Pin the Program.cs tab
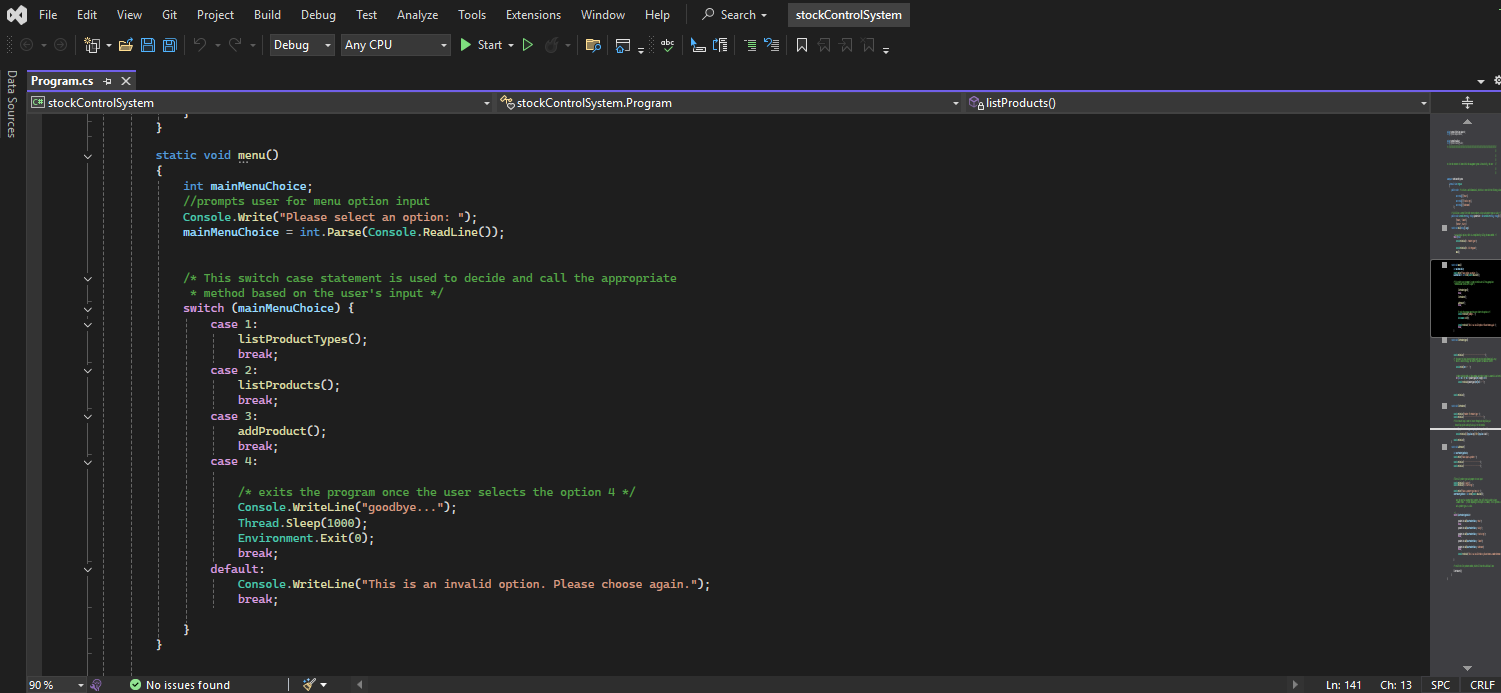This screenshot has height=693, width=1501. [x=106, y=80]
